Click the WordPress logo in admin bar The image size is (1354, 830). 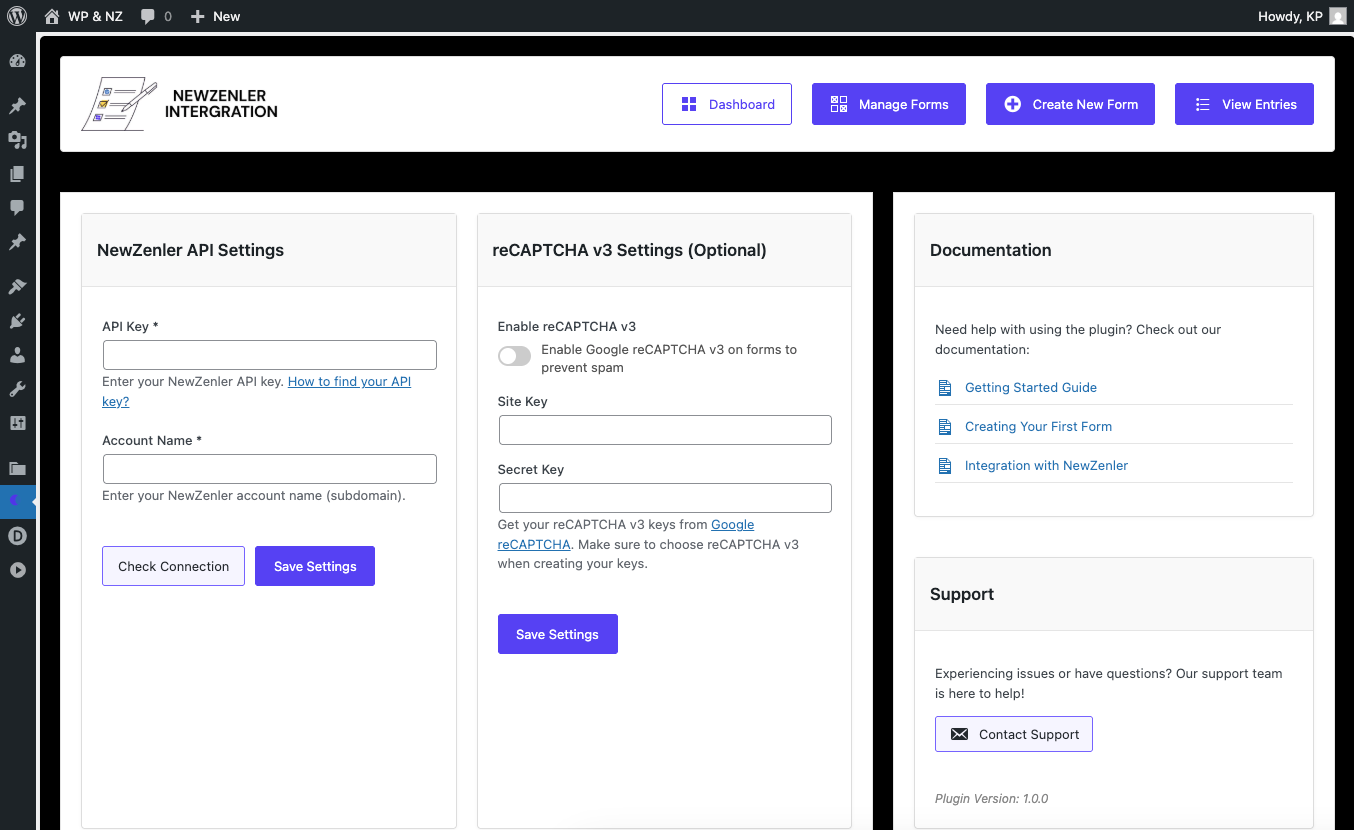[17, 16]
